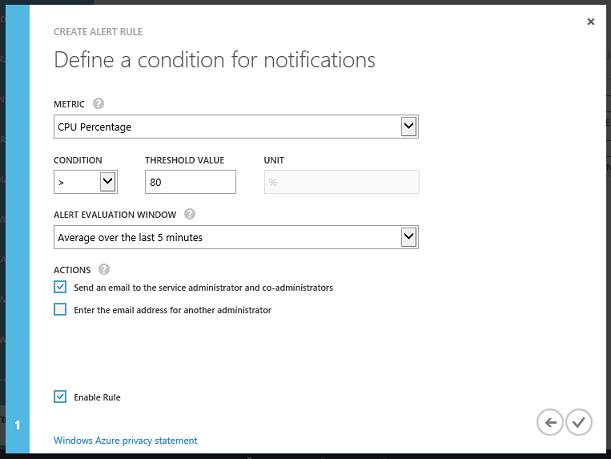611x459 pixels.
Task: Confirm the rule with the checkmark button
Action: click(579, 422)
